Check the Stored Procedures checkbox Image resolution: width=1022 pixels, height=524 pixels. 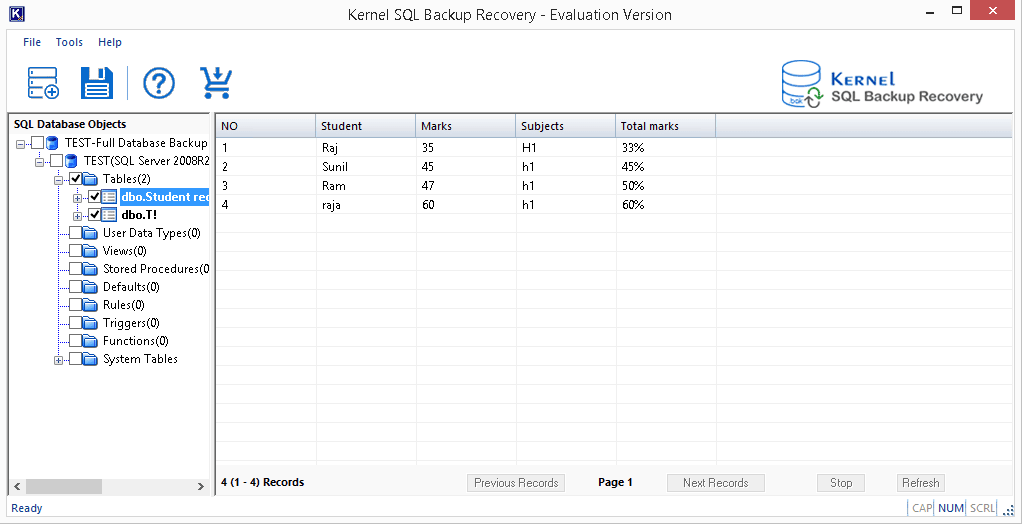point(76,269)
